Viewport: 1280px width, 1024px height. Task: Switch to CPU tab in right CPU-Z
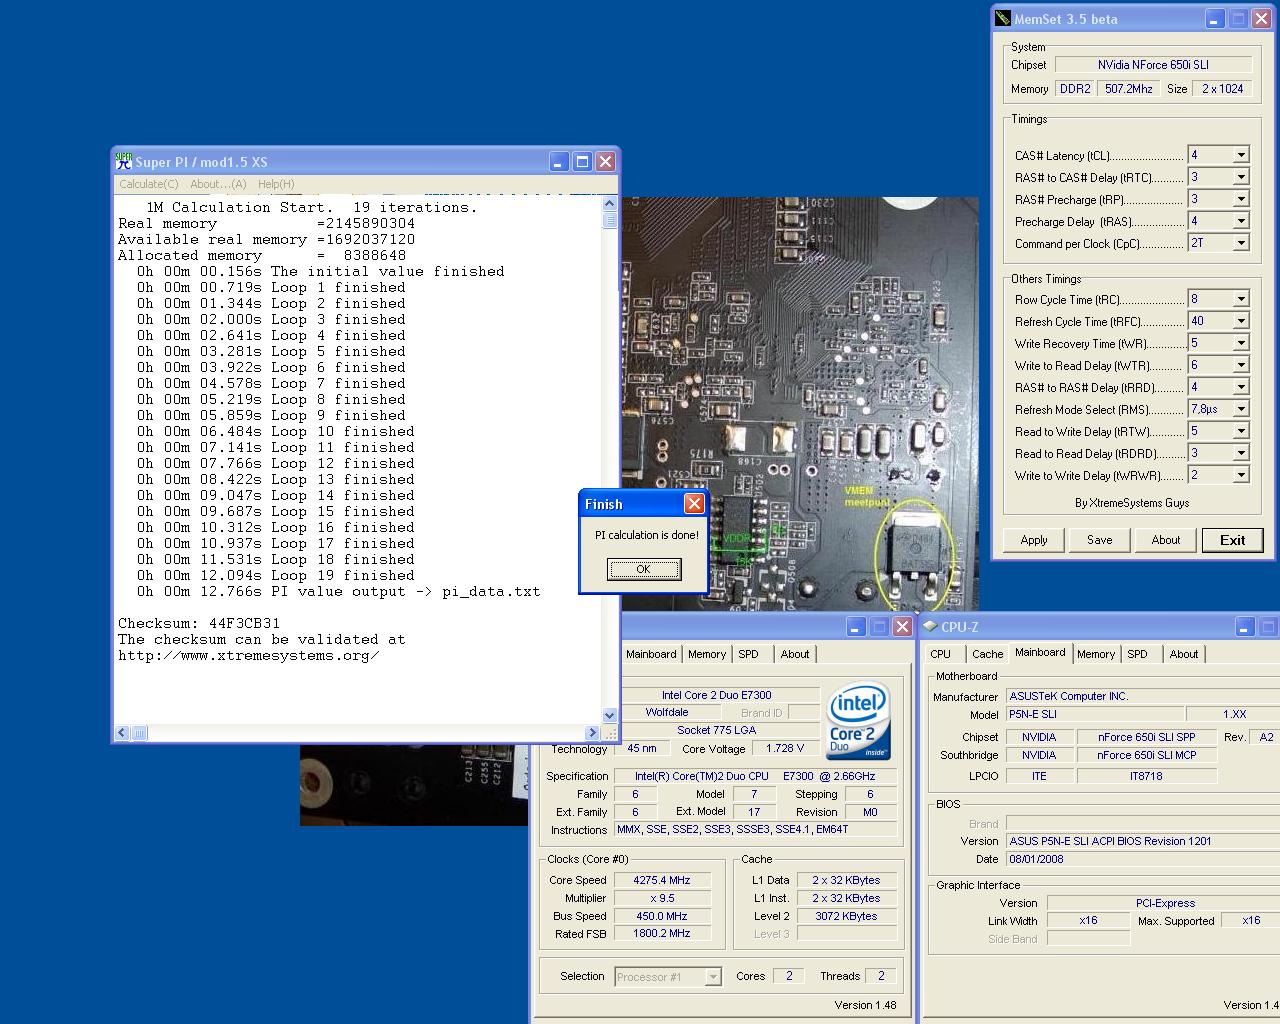pyautogui.click(x=941, y=654)
